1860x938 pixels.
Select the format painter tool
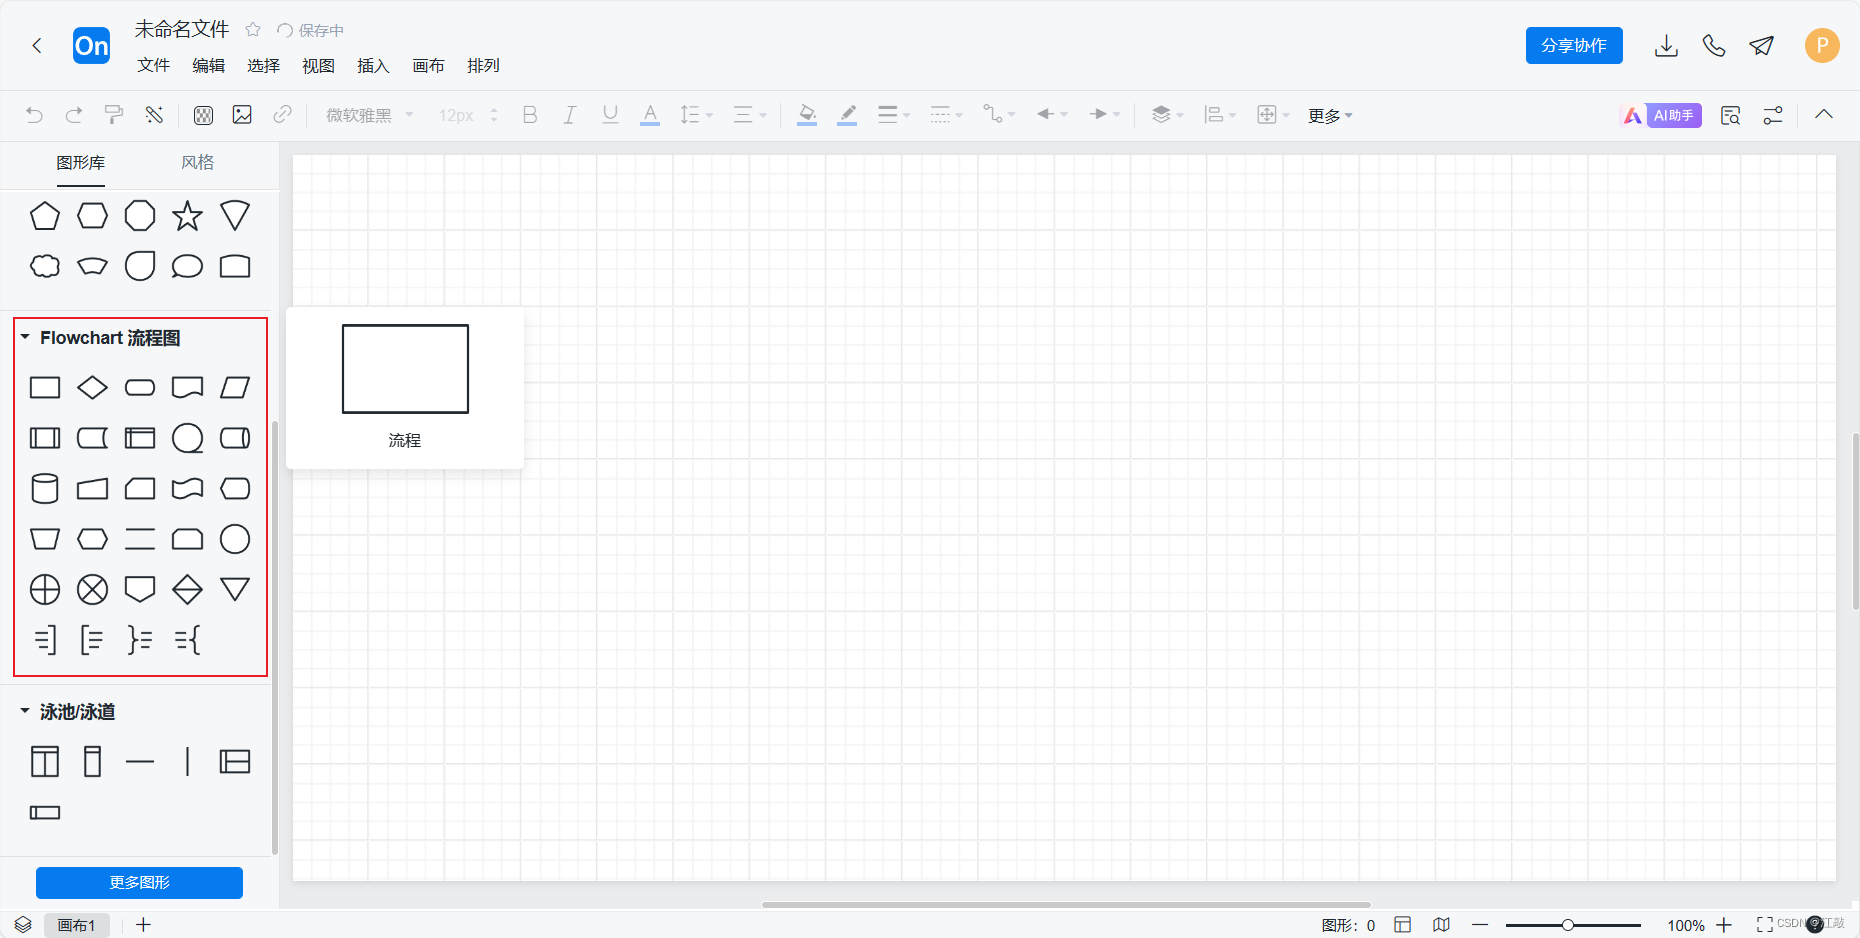pos(113,114)
